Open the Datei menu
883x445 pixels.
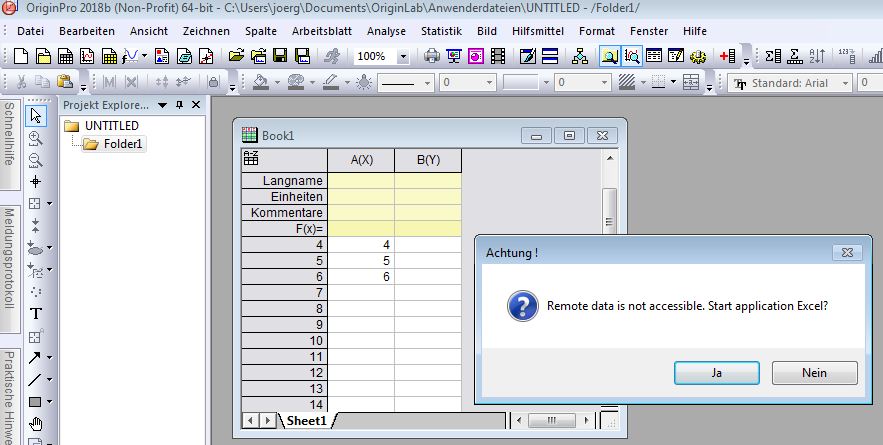[x=30, y=31]
